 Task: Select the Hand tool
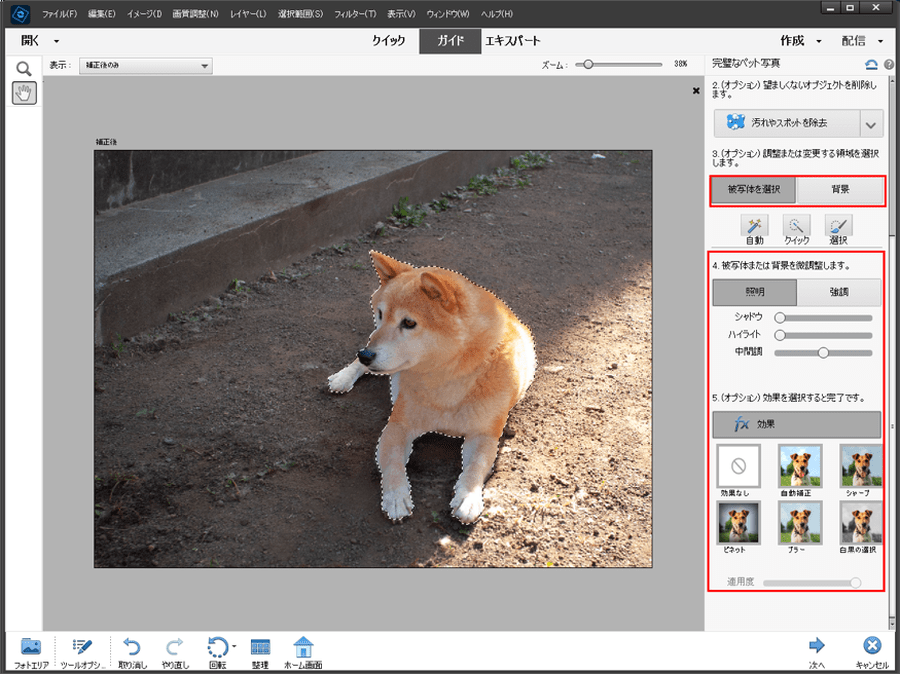24,93
